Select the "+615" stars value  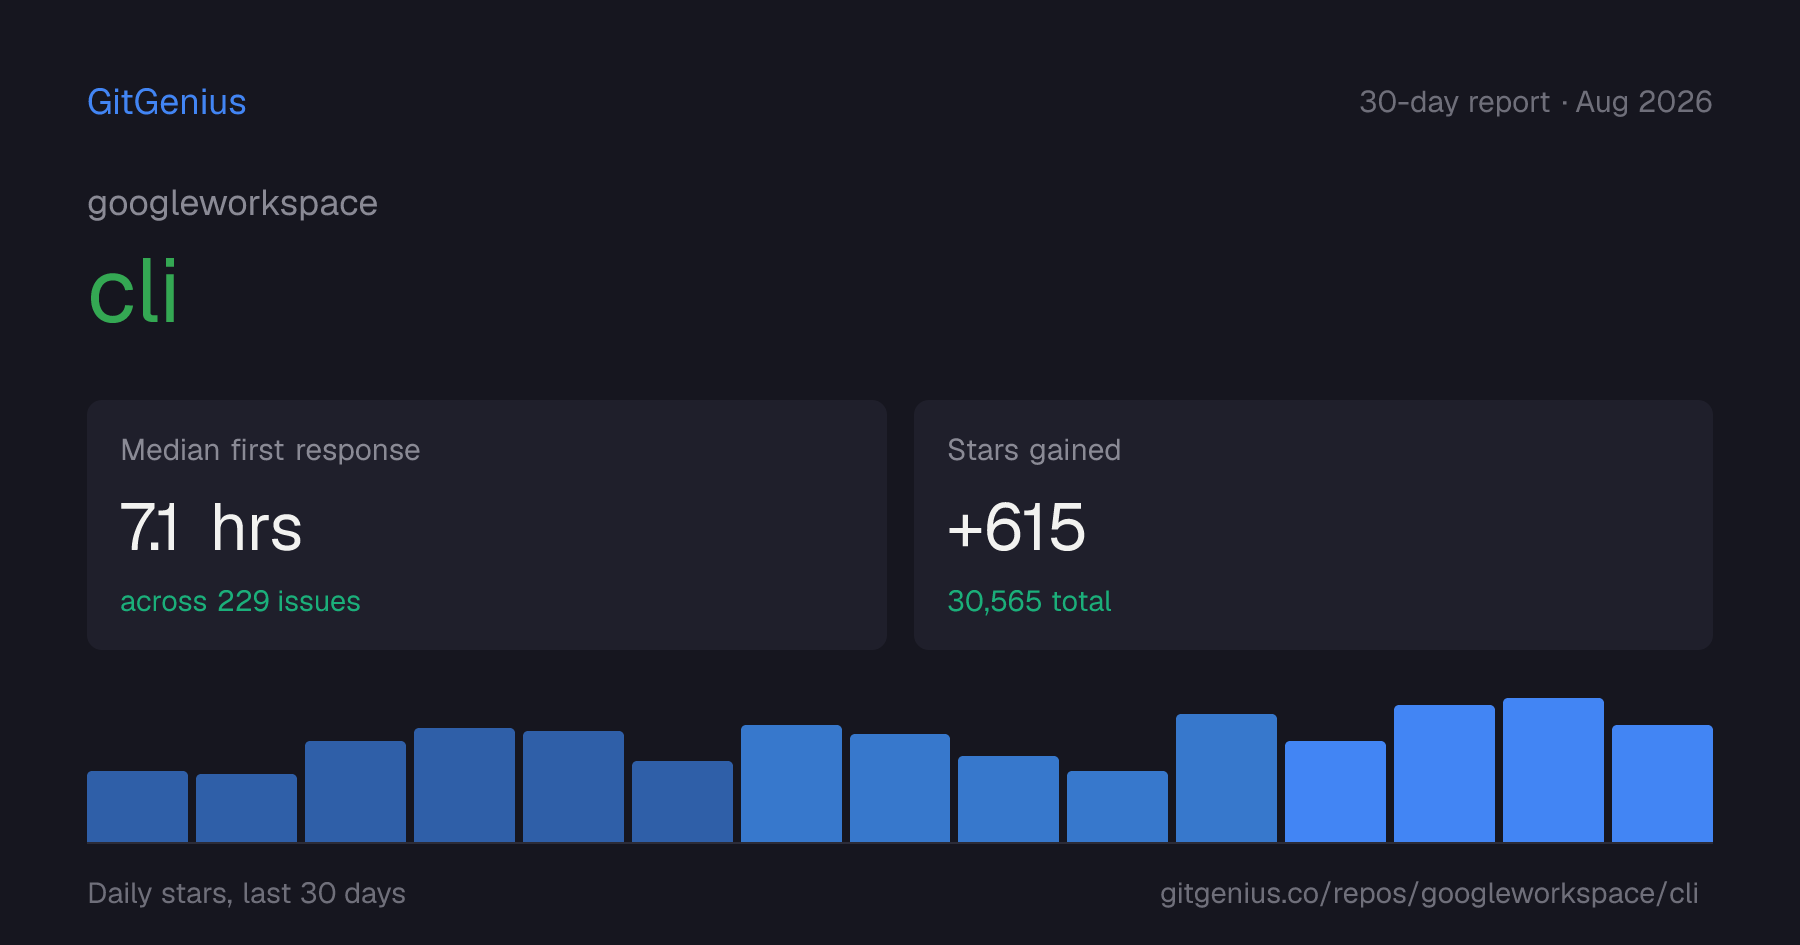(1016, 527)
